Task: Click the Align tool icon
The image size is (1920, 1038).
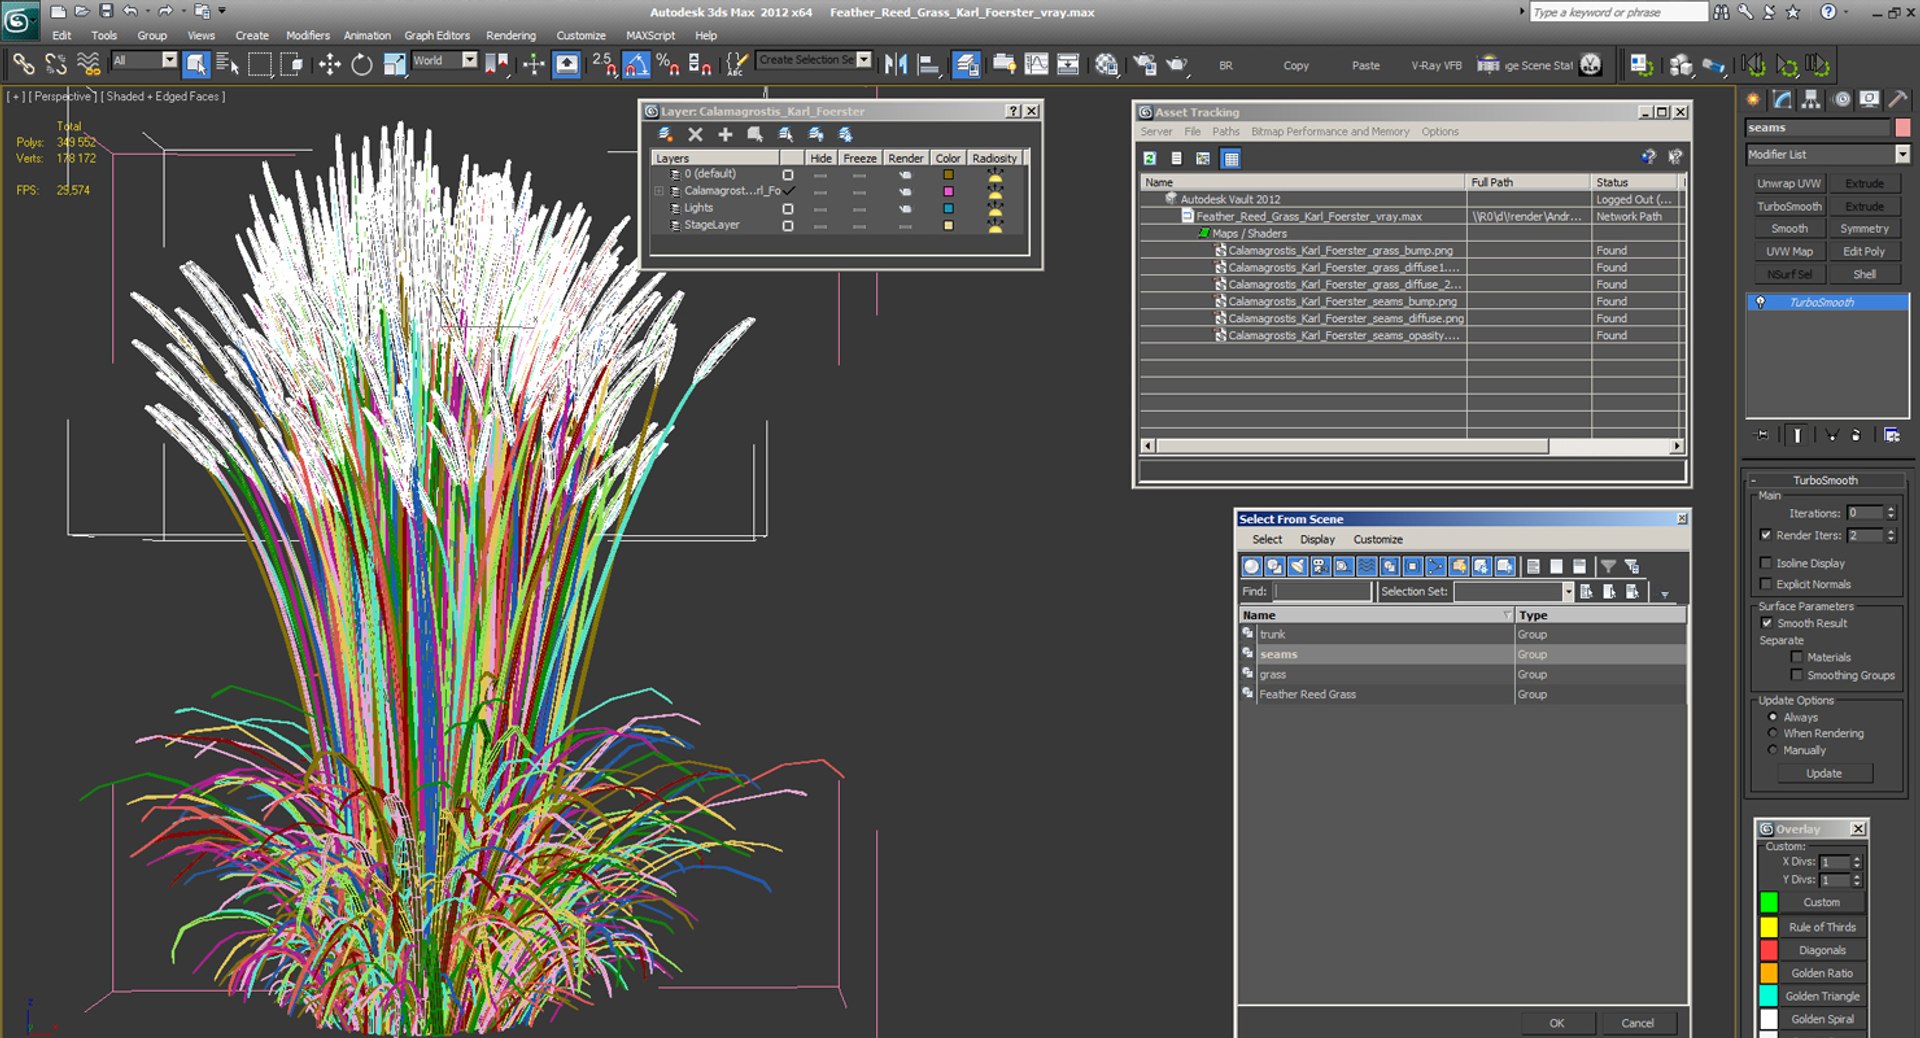Action: (x=929, y=65)
